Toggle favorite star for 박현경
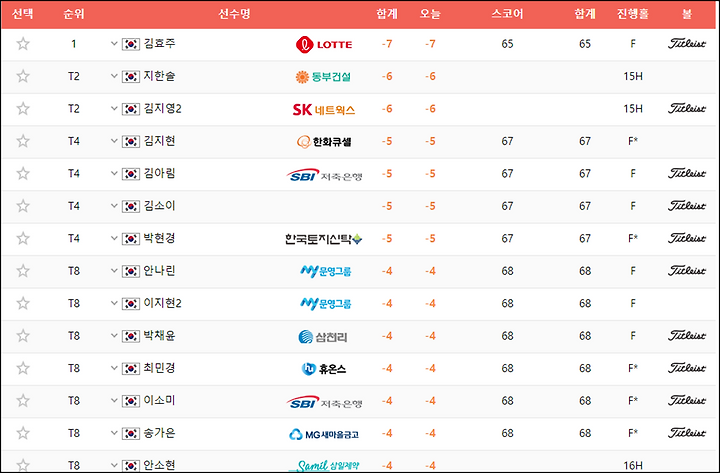 coord(23,239)
